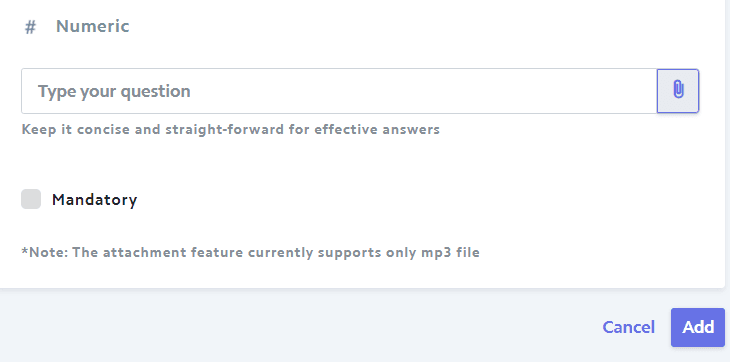Viewport: 730px width, 362px height.
Task: Focus the Type your question field
Action: (x=339, y=91)
